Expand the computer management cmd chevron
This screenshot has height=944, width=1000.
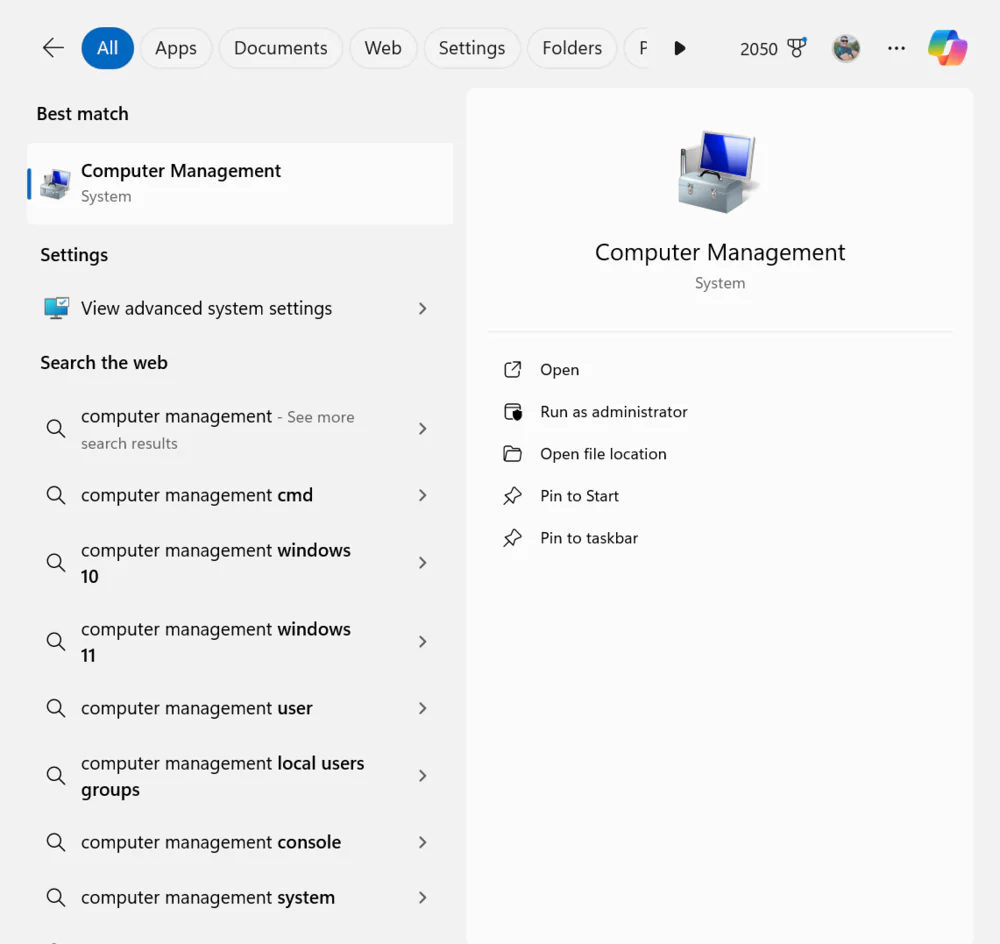click(422, 495)
